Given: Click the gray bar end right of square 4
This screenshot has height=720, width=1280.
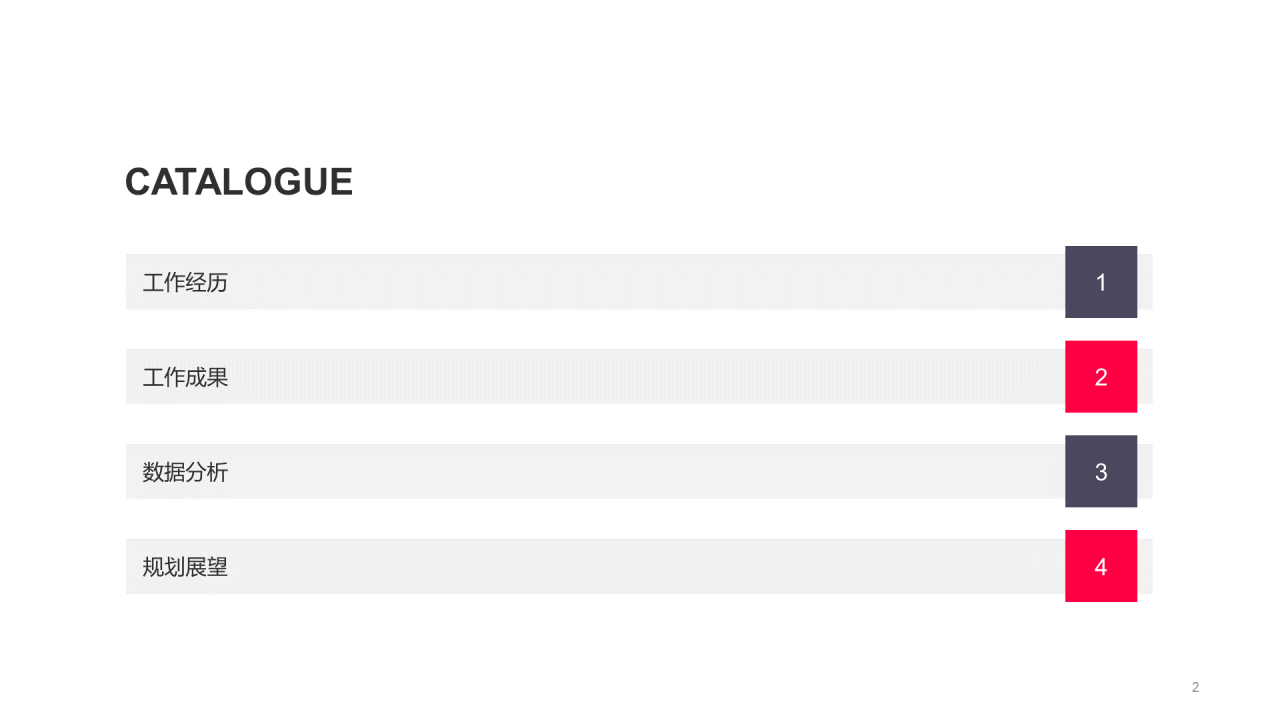Looking at the screenshot, I should [1145, 567].
